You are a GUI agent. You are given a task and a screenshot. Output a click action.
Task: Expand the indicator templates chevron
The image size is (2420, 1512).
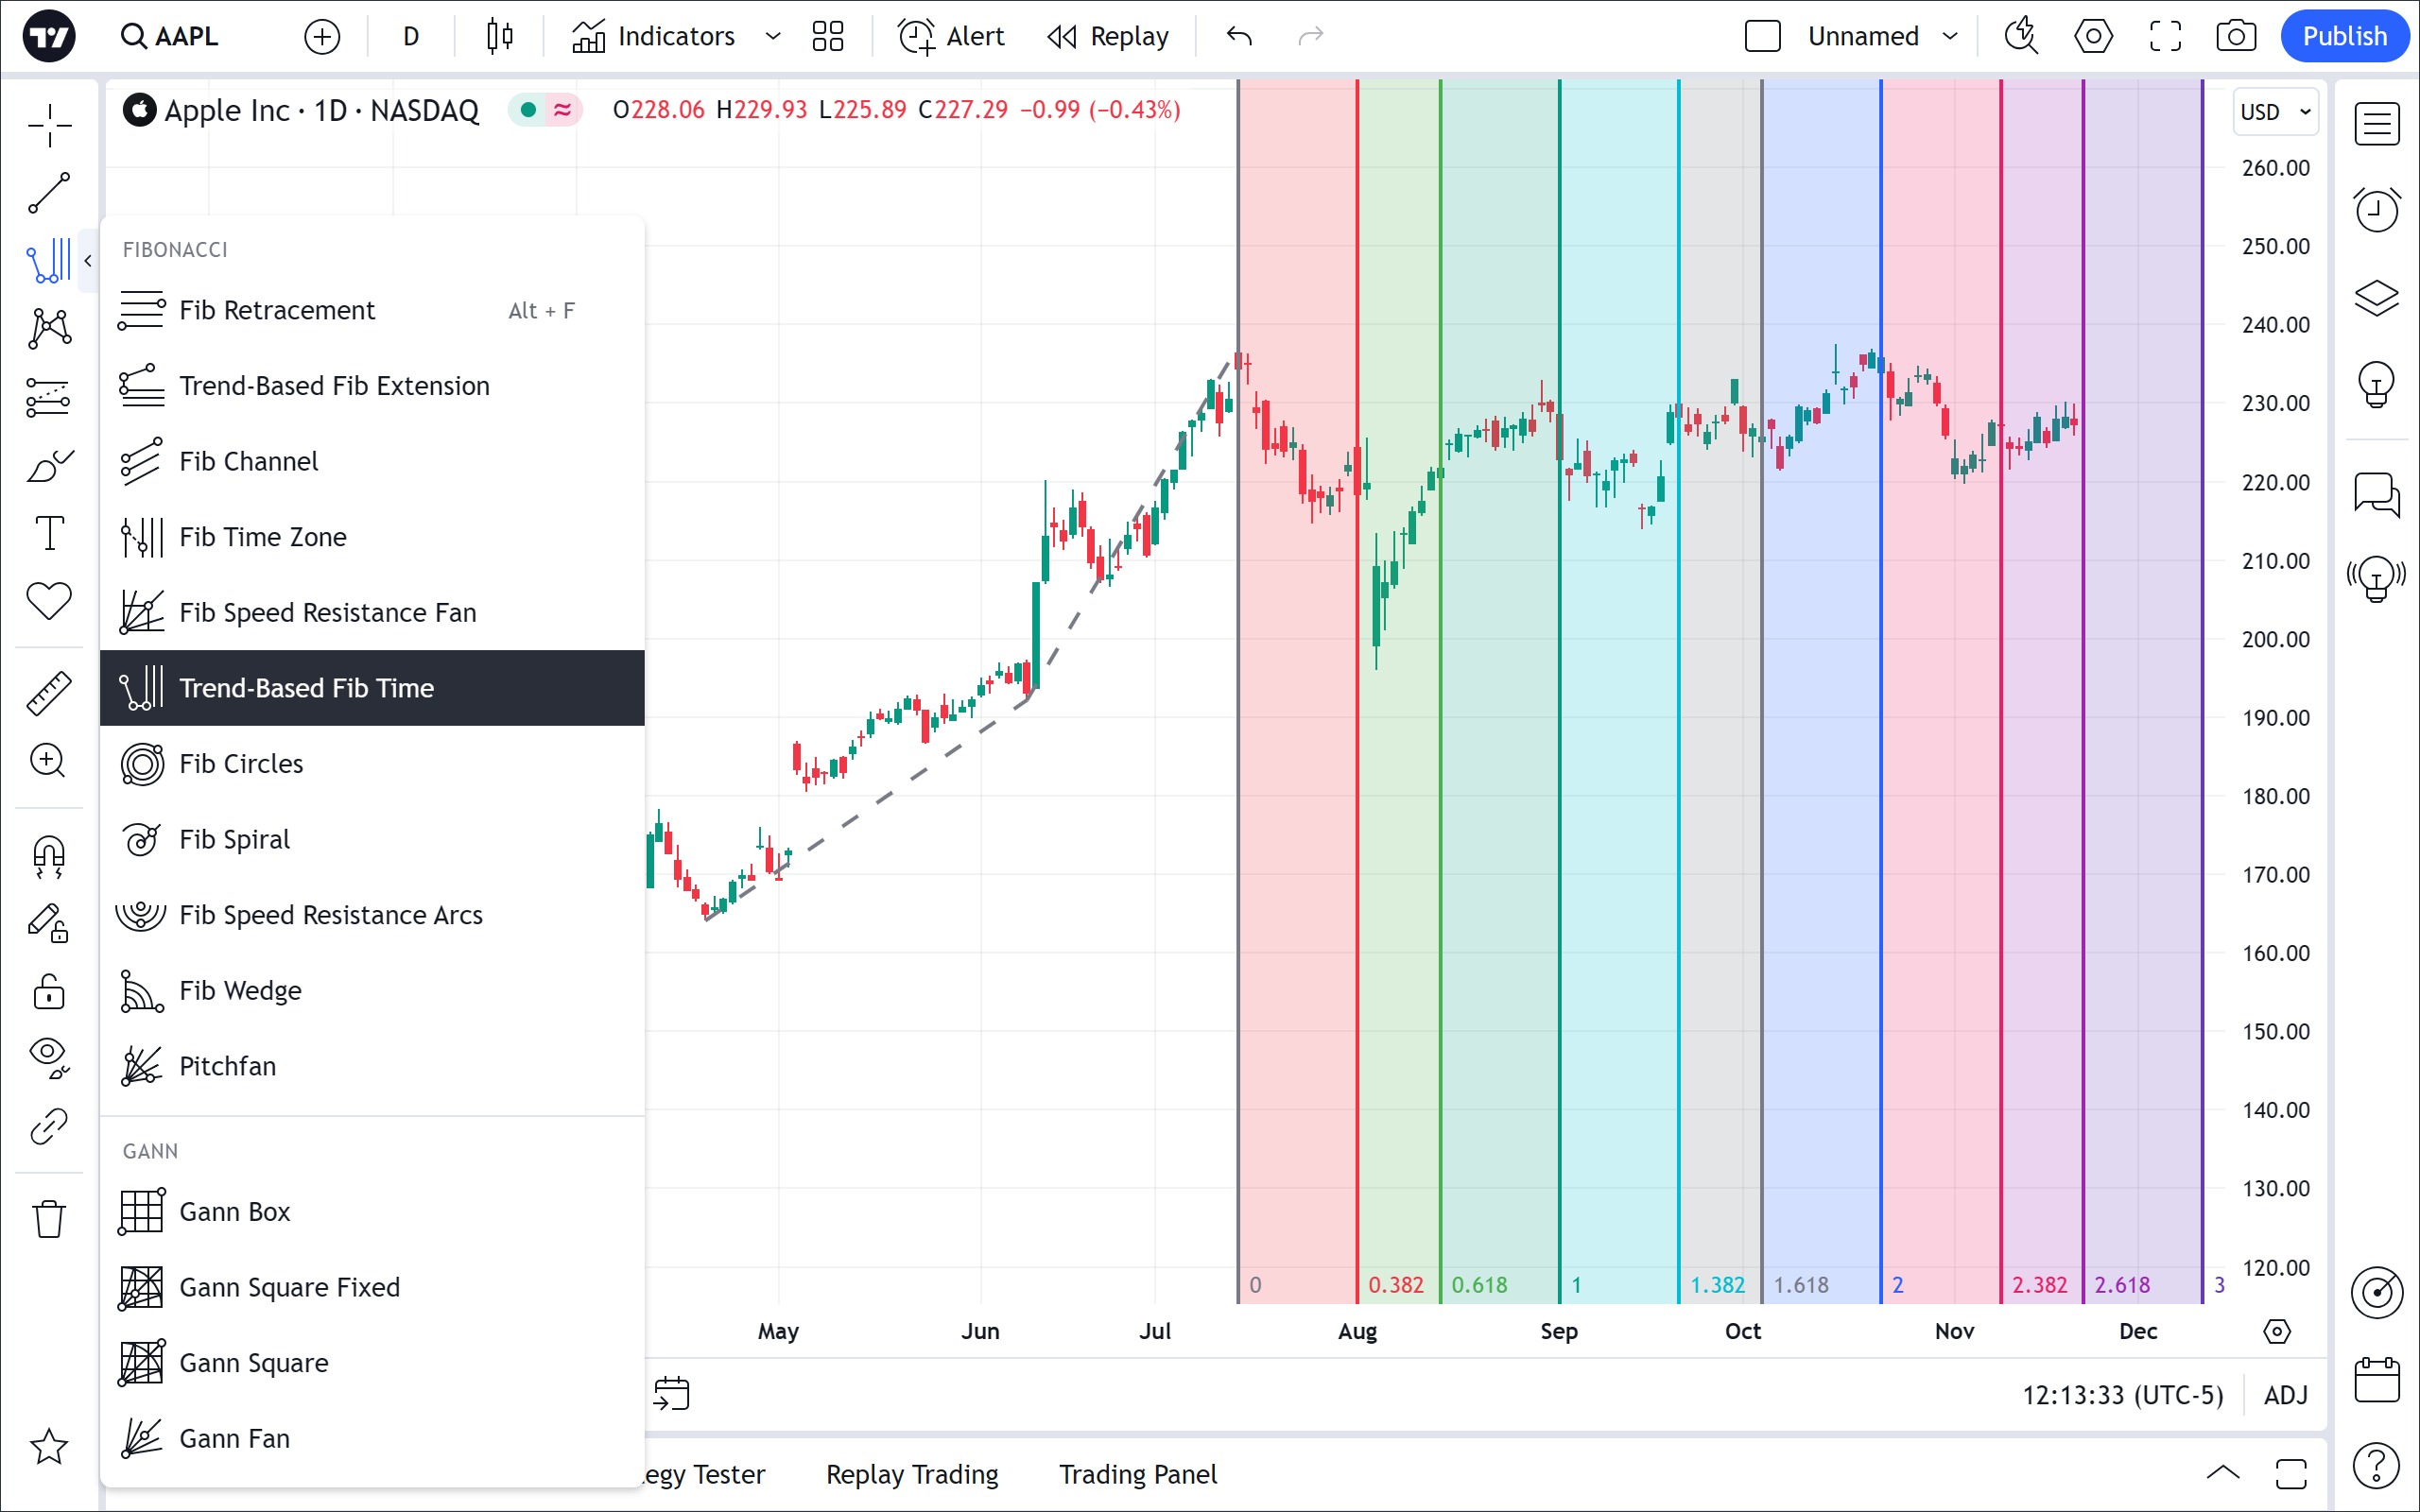773,37
